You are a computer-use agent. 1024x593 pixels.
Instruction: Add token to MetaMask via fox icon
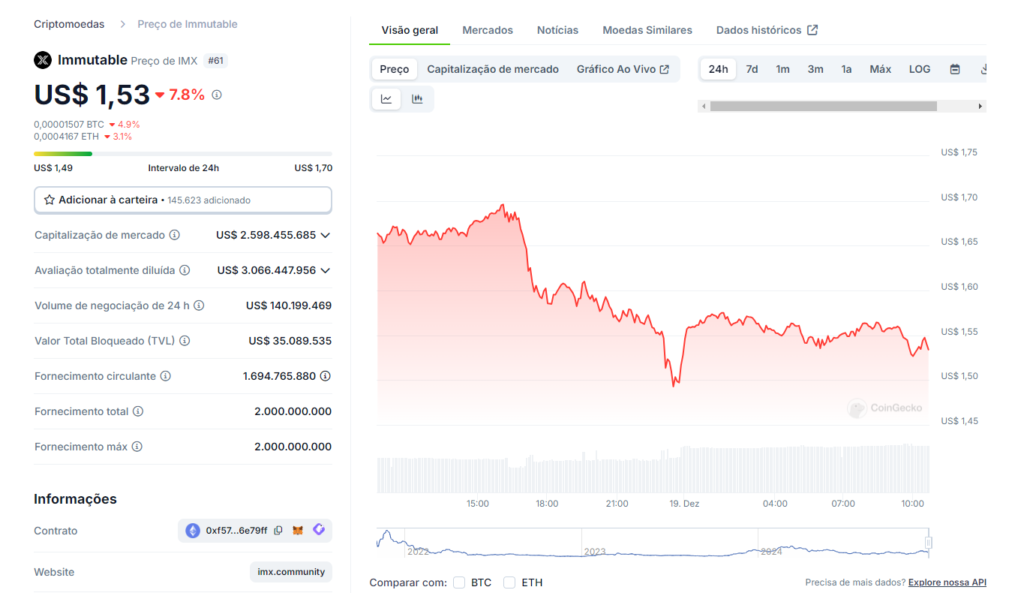click(x=298, y=530)
